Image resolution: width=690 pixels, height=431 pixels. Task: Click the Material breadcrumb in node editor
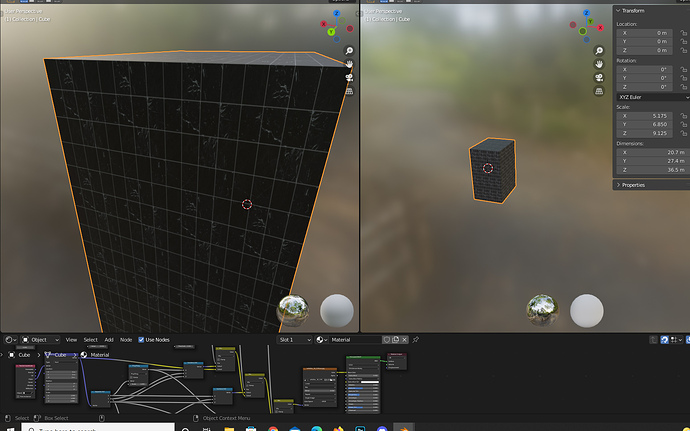coord(99,355)
